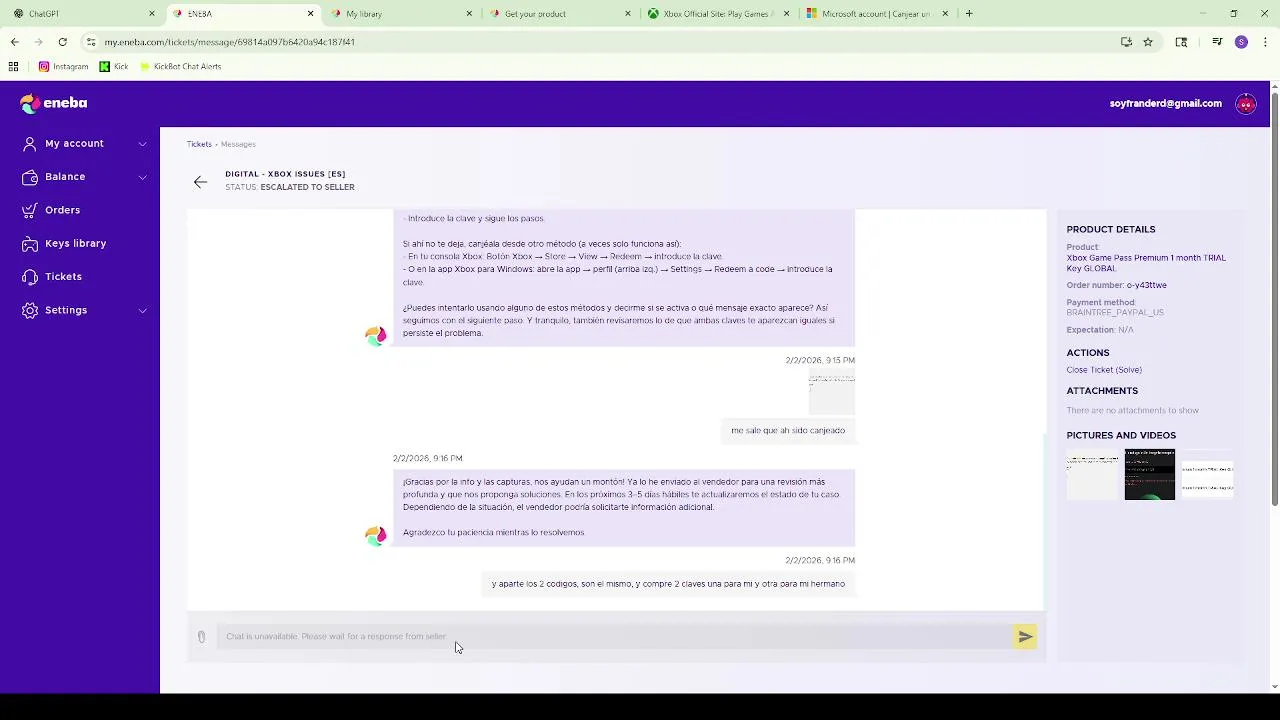Image resolution: width=1280 pixels, height=720 pixels.
Task: Switch to the Get your product tab
Action: tap(558, 14)
